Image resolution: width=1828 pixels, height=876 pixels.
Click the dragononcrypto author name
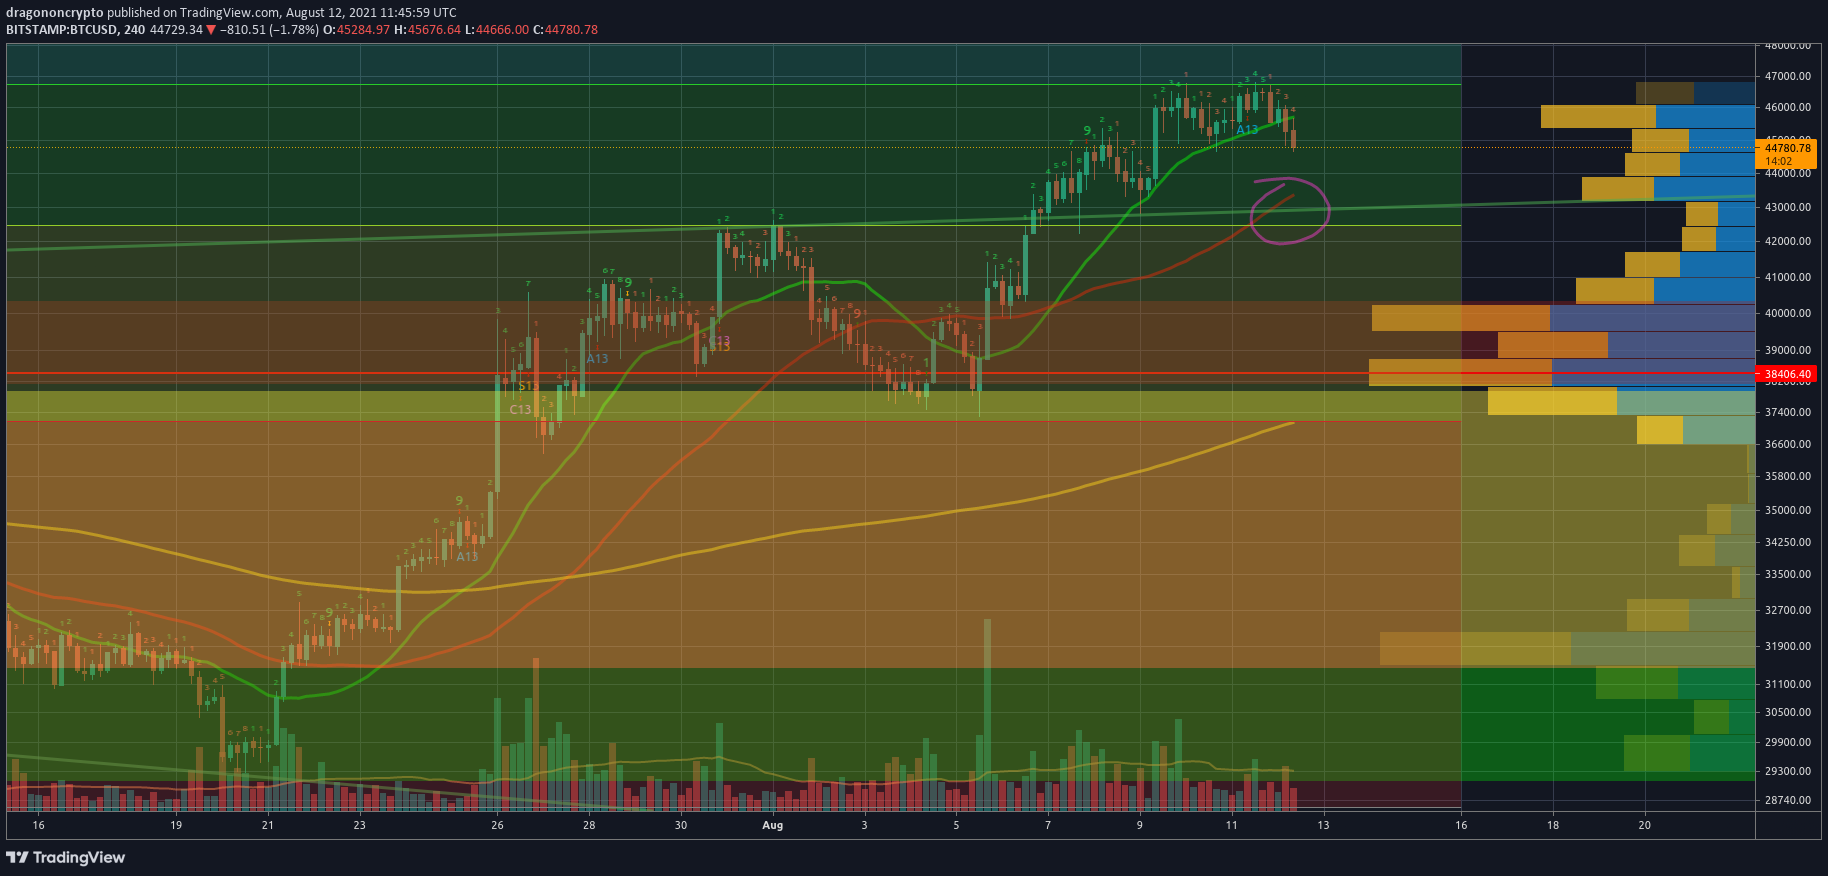pos(55,13)
